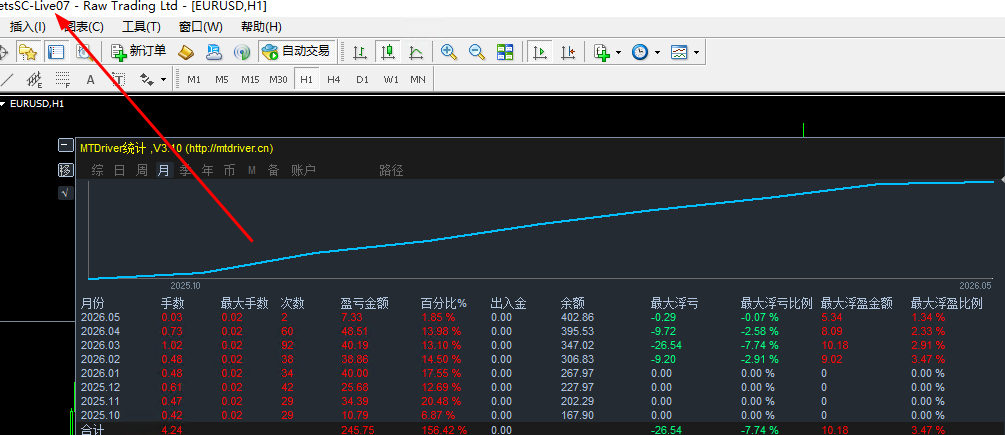This screenshot has height=435, width=1005.
Task: Click the 2026.03 month row
Action: [x=538, y=345]
